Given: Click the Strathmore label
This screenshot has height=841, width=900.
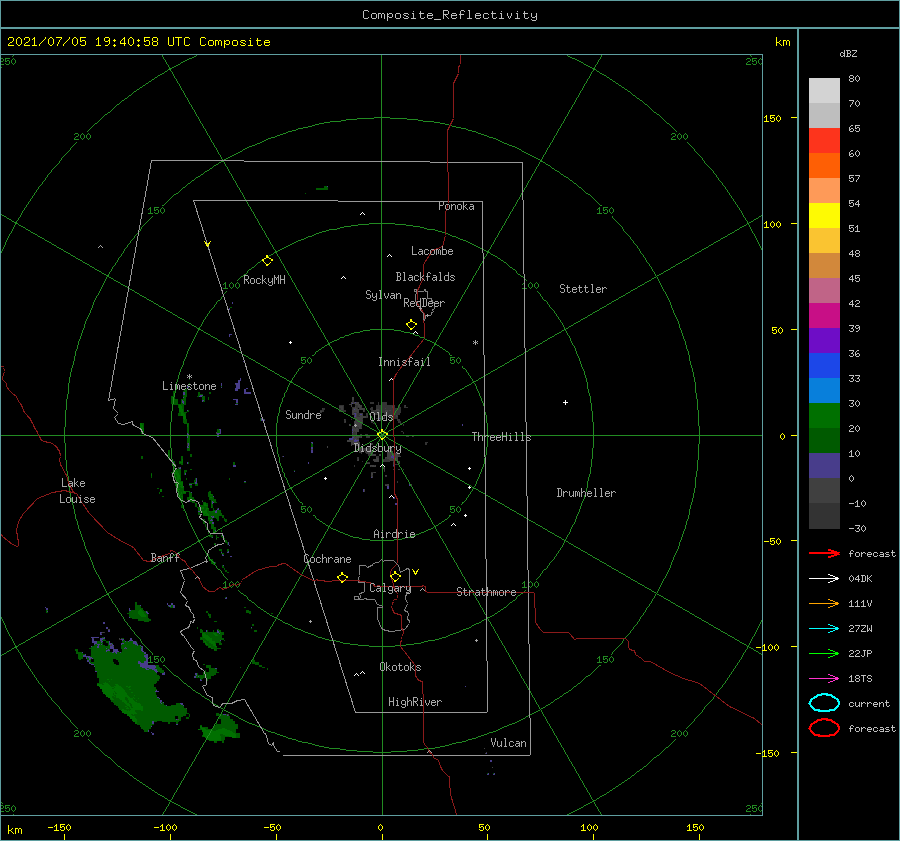Looking at the screenshot, I should pos(486,592).
